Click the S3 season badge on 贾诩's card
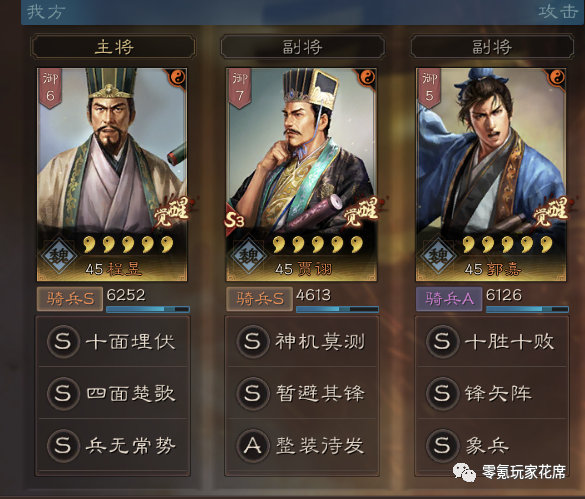The image size is (585, 499). pyautogui.click(x=234, y=221)
